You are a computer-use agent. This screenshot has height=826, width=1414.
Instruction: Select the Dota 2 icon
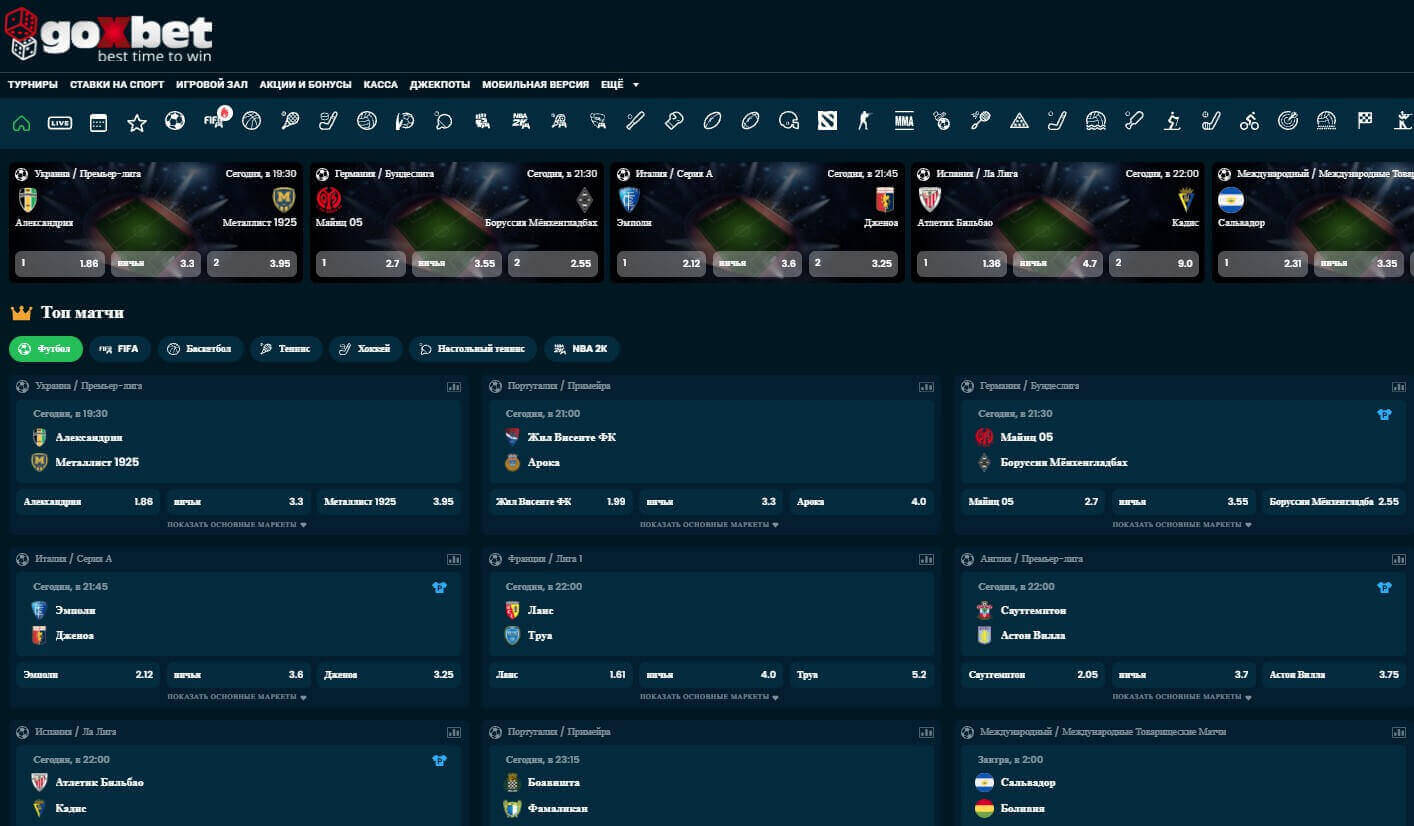tap(827, 121)
